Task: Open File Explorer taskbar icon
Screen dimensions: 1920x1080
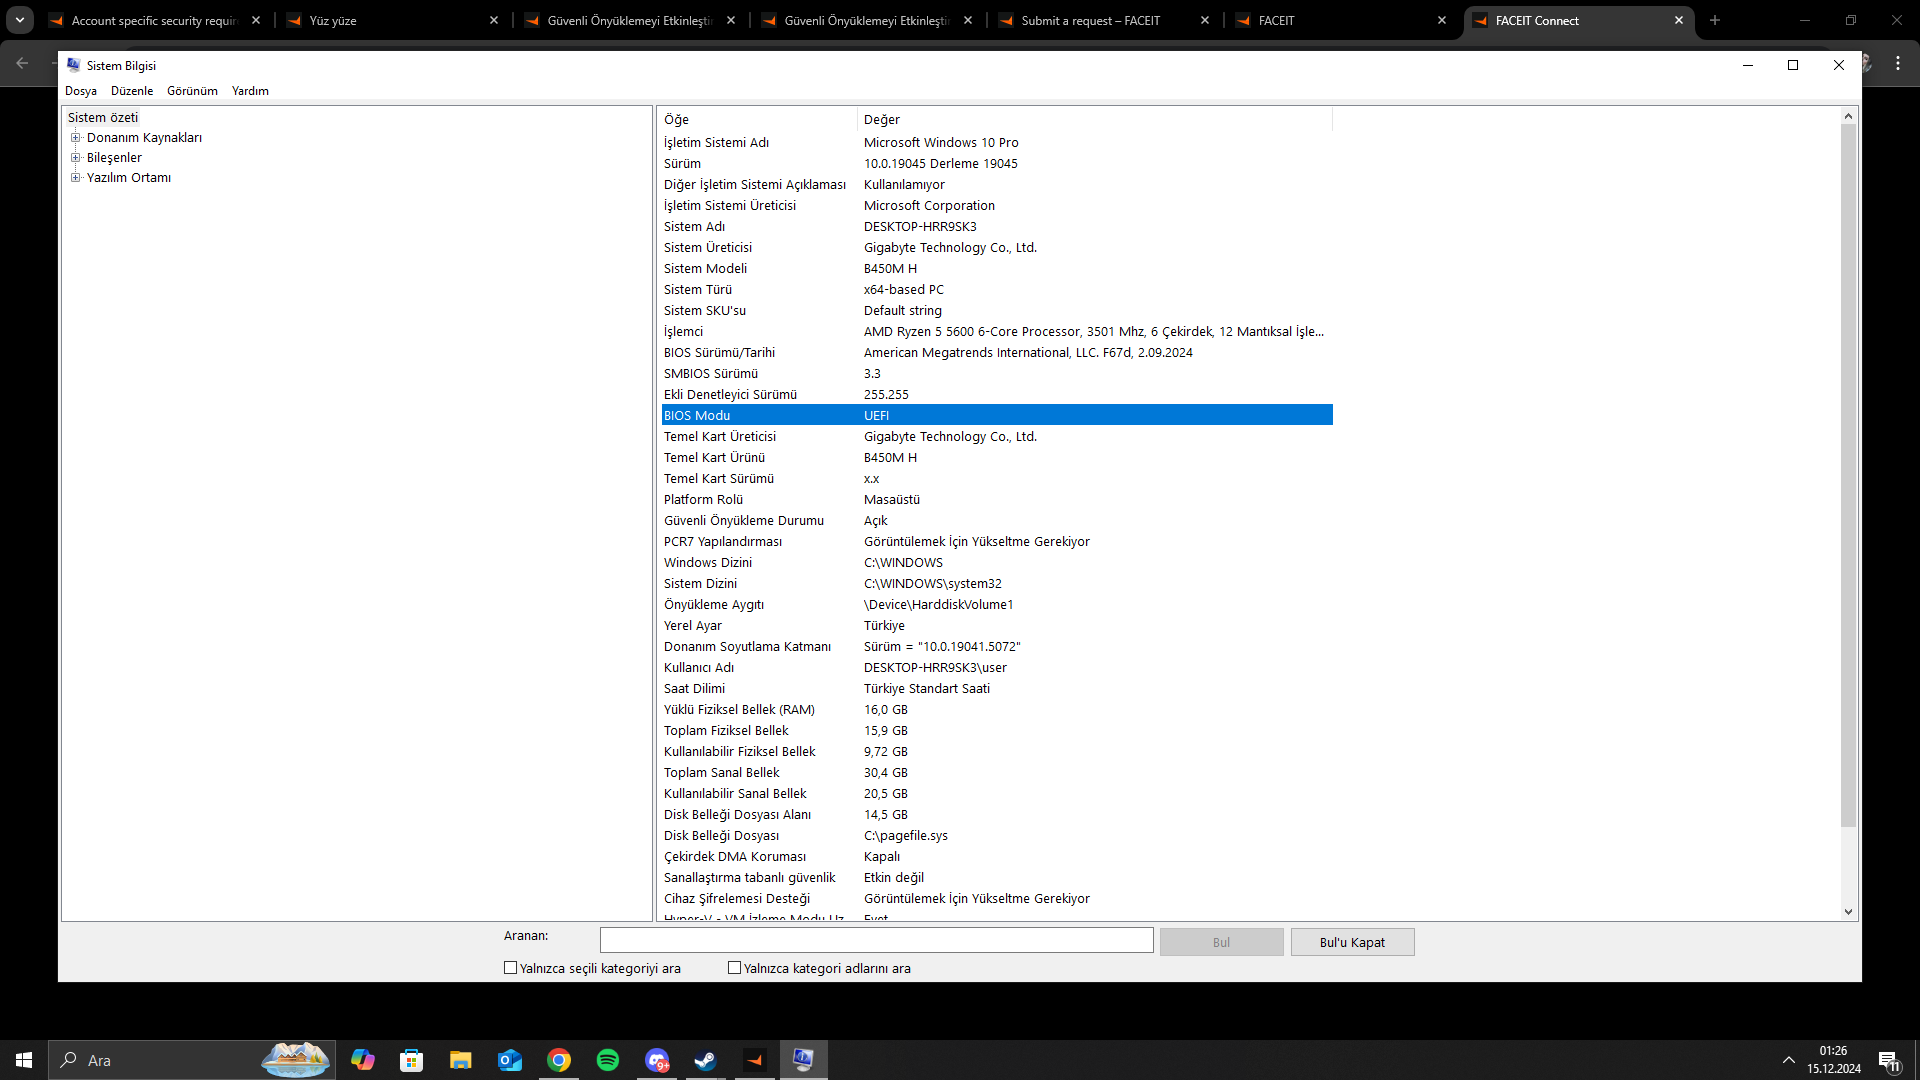Action: pos(460,1060)
